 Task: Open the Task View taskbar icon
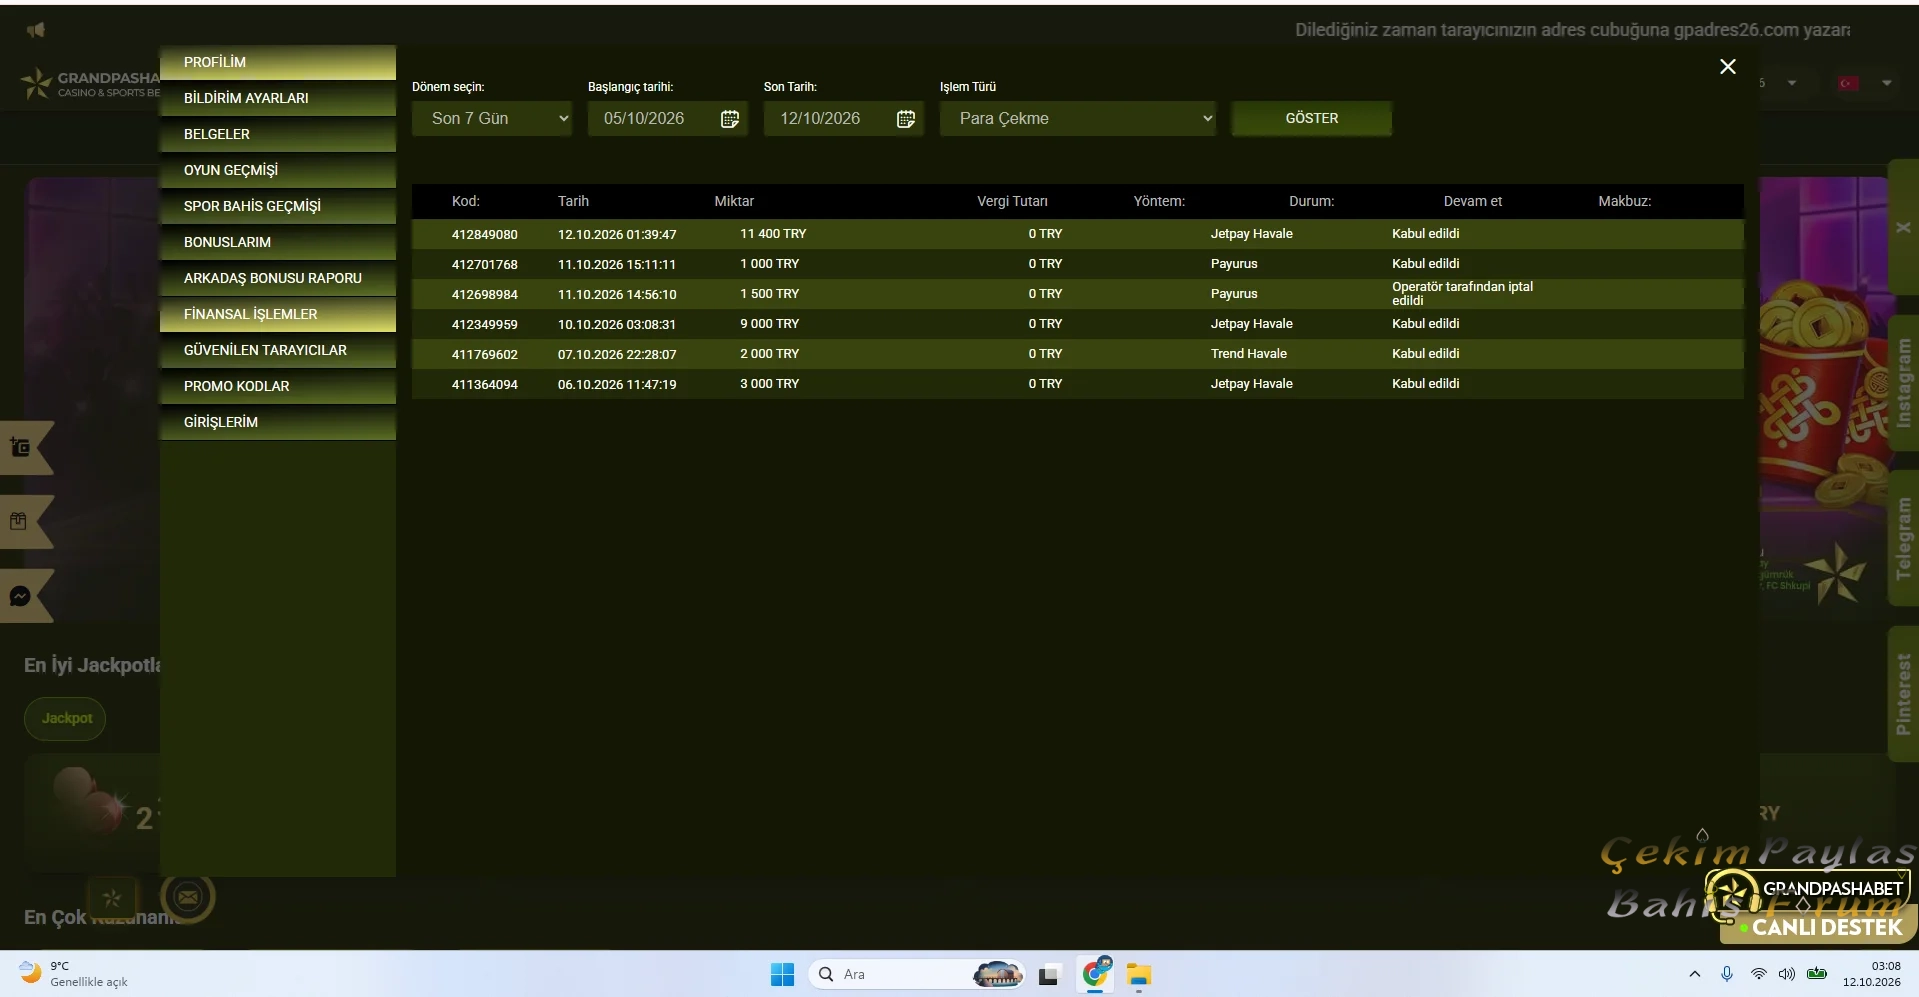click(1048, 975)
